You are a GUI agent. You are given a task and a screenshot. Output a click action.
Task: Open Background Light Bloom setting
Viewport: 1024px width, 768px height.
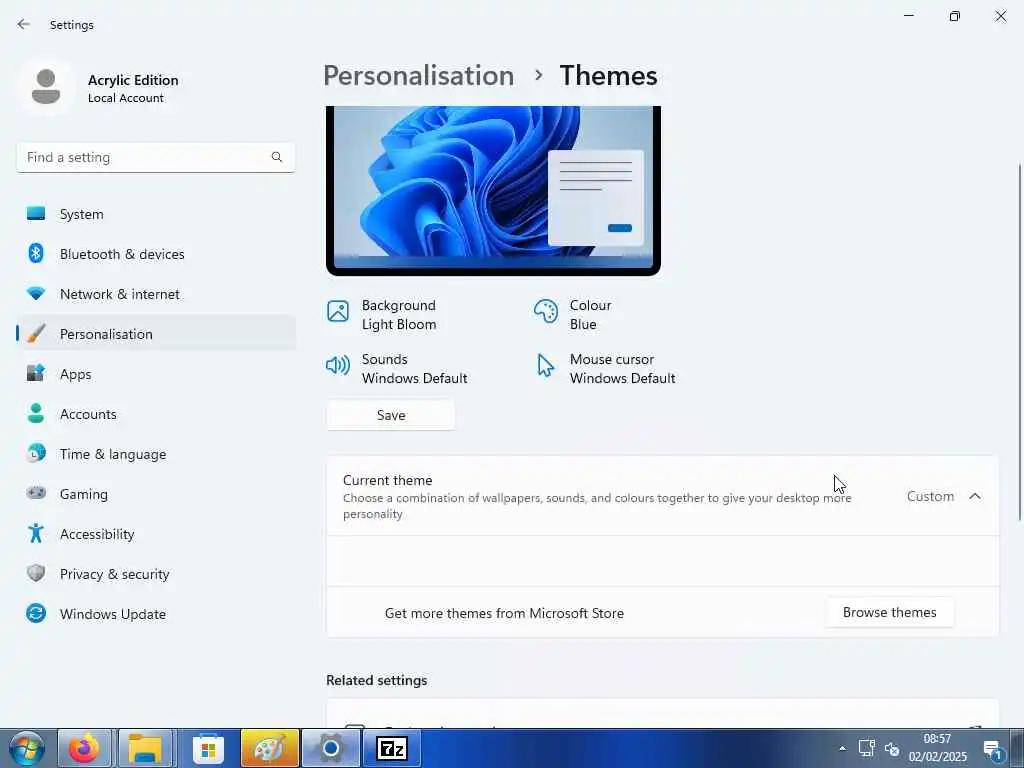click(x=382, y=315)
